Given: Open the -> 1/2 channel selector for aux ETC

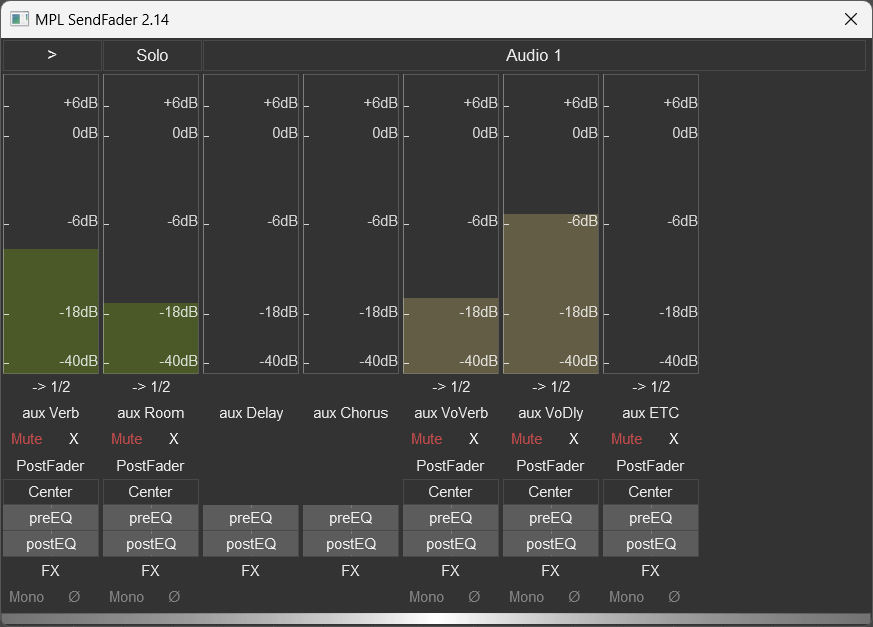Looking at the screenshot, I should pyautogui.click(x=651, y=387).
